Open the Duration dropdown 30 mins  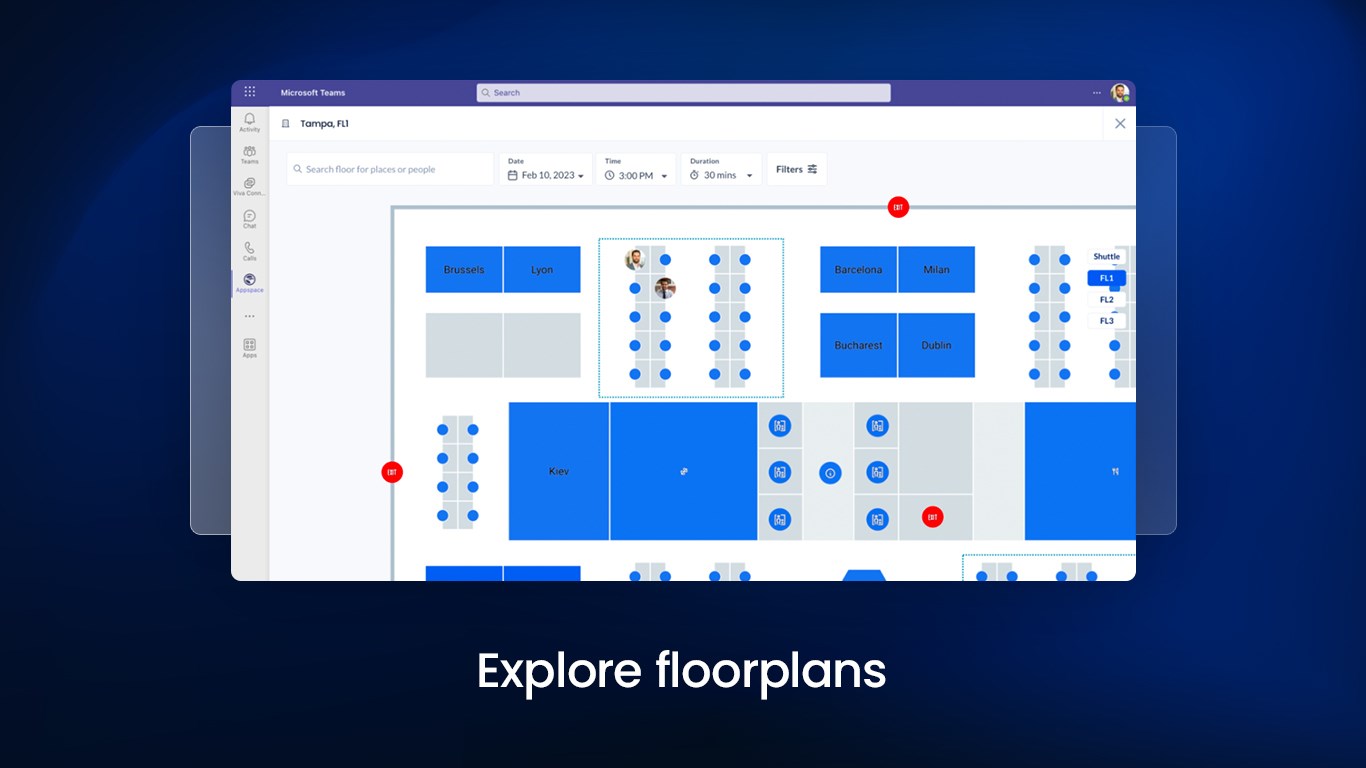click(x=721, y=169)
